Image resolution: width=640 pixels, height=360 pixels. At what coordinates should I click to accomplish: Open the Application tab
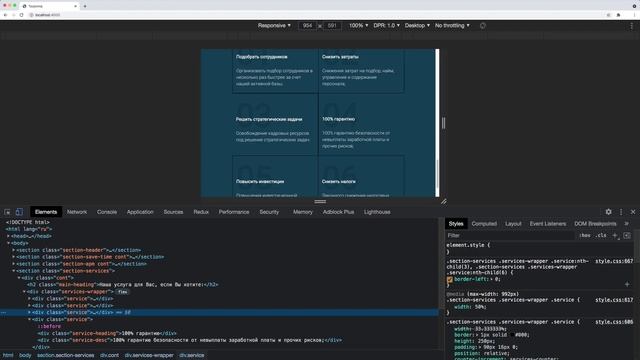[140, 212]
